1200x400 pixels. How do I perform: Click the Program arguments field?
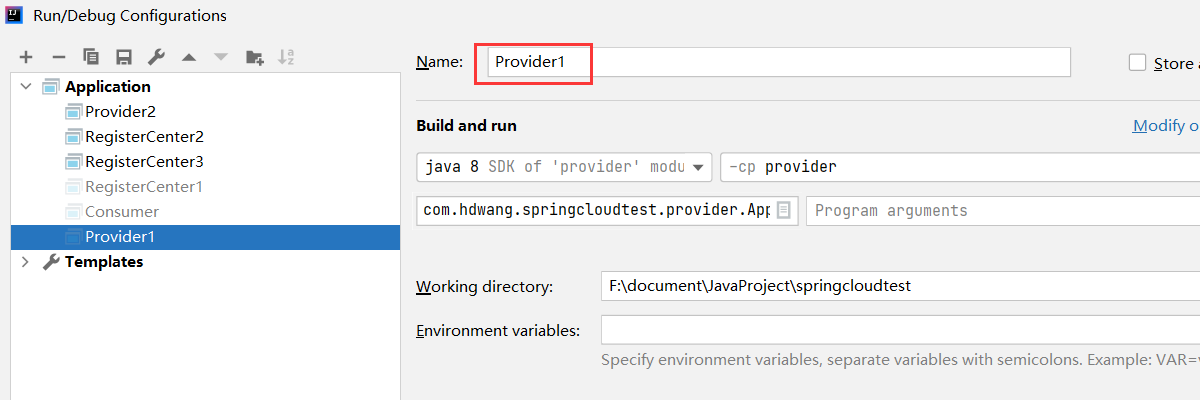pyautogui.click(x=1000, y=211)
